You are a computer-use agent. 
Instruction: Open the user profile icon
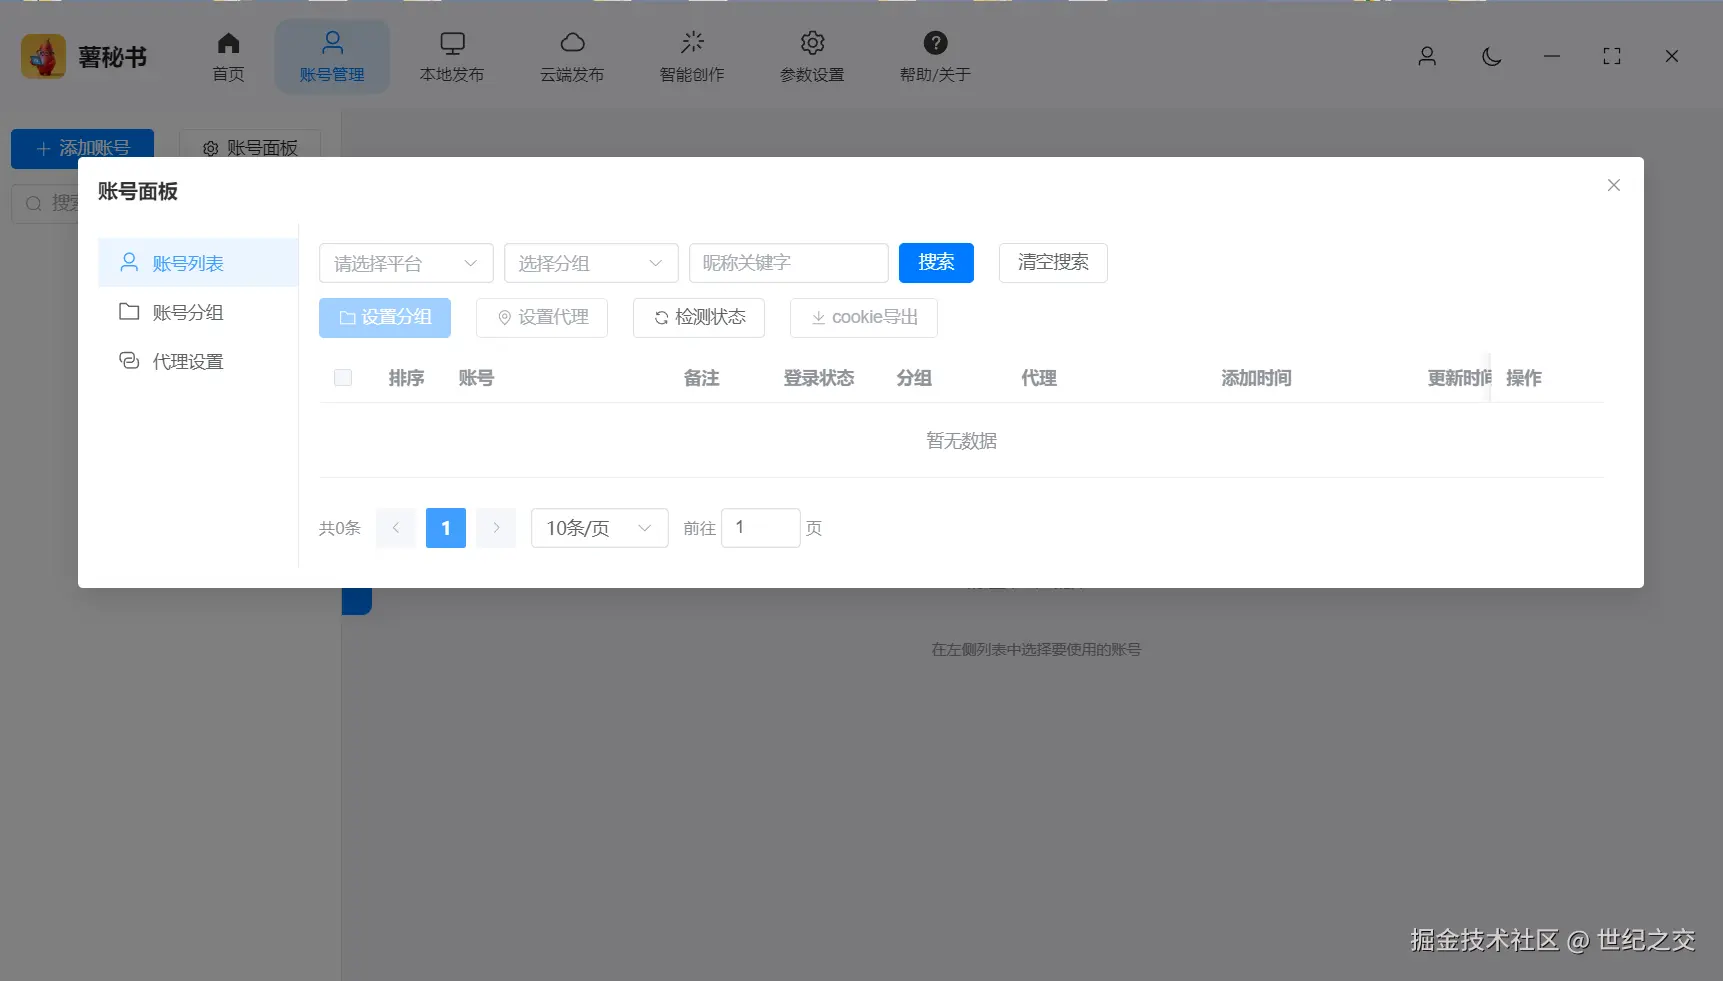(x=1427, y=56)
